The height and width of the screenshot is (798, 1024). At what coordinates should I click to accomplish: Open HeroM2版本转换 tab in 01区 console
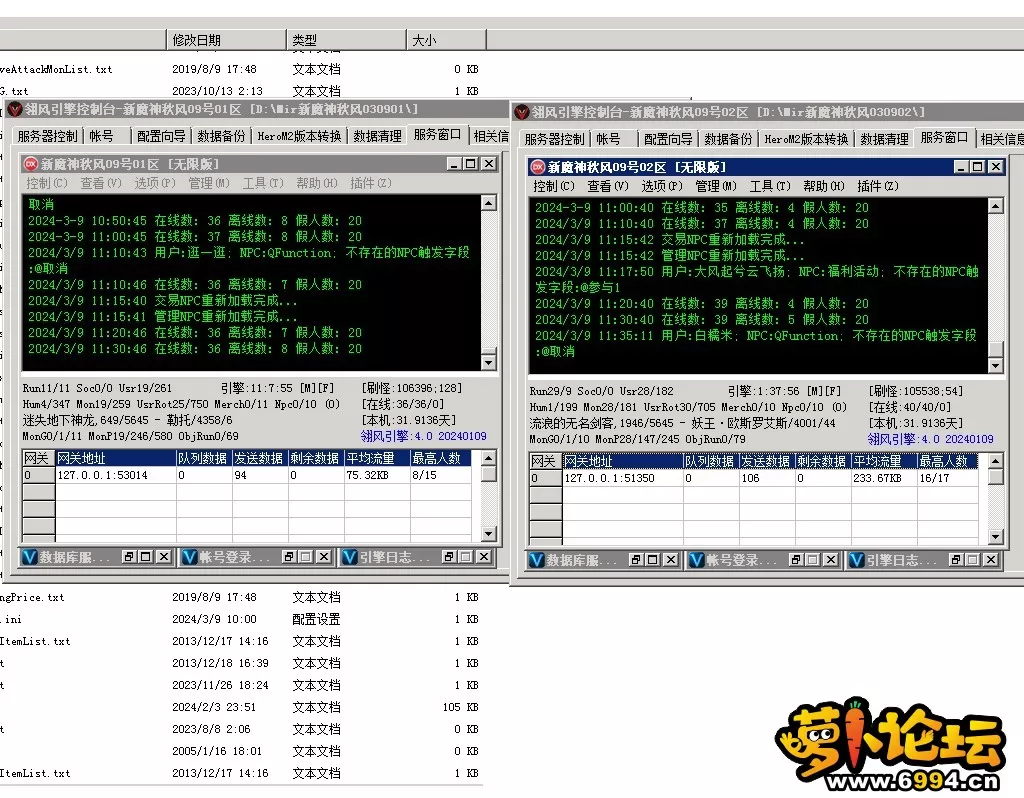pyautogui.click(x=299, y=136)
